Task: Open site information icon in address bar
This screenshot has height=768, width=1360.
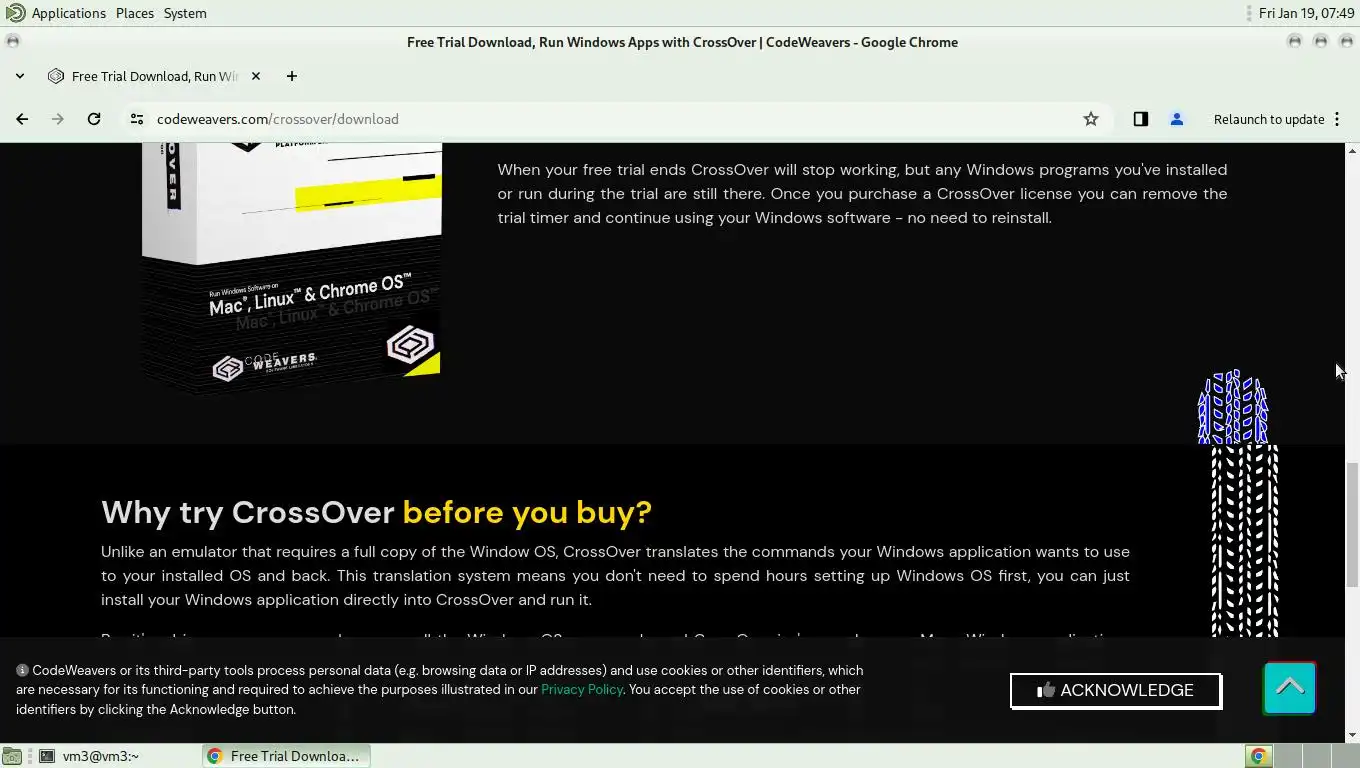Action: [x=137, y=119]
